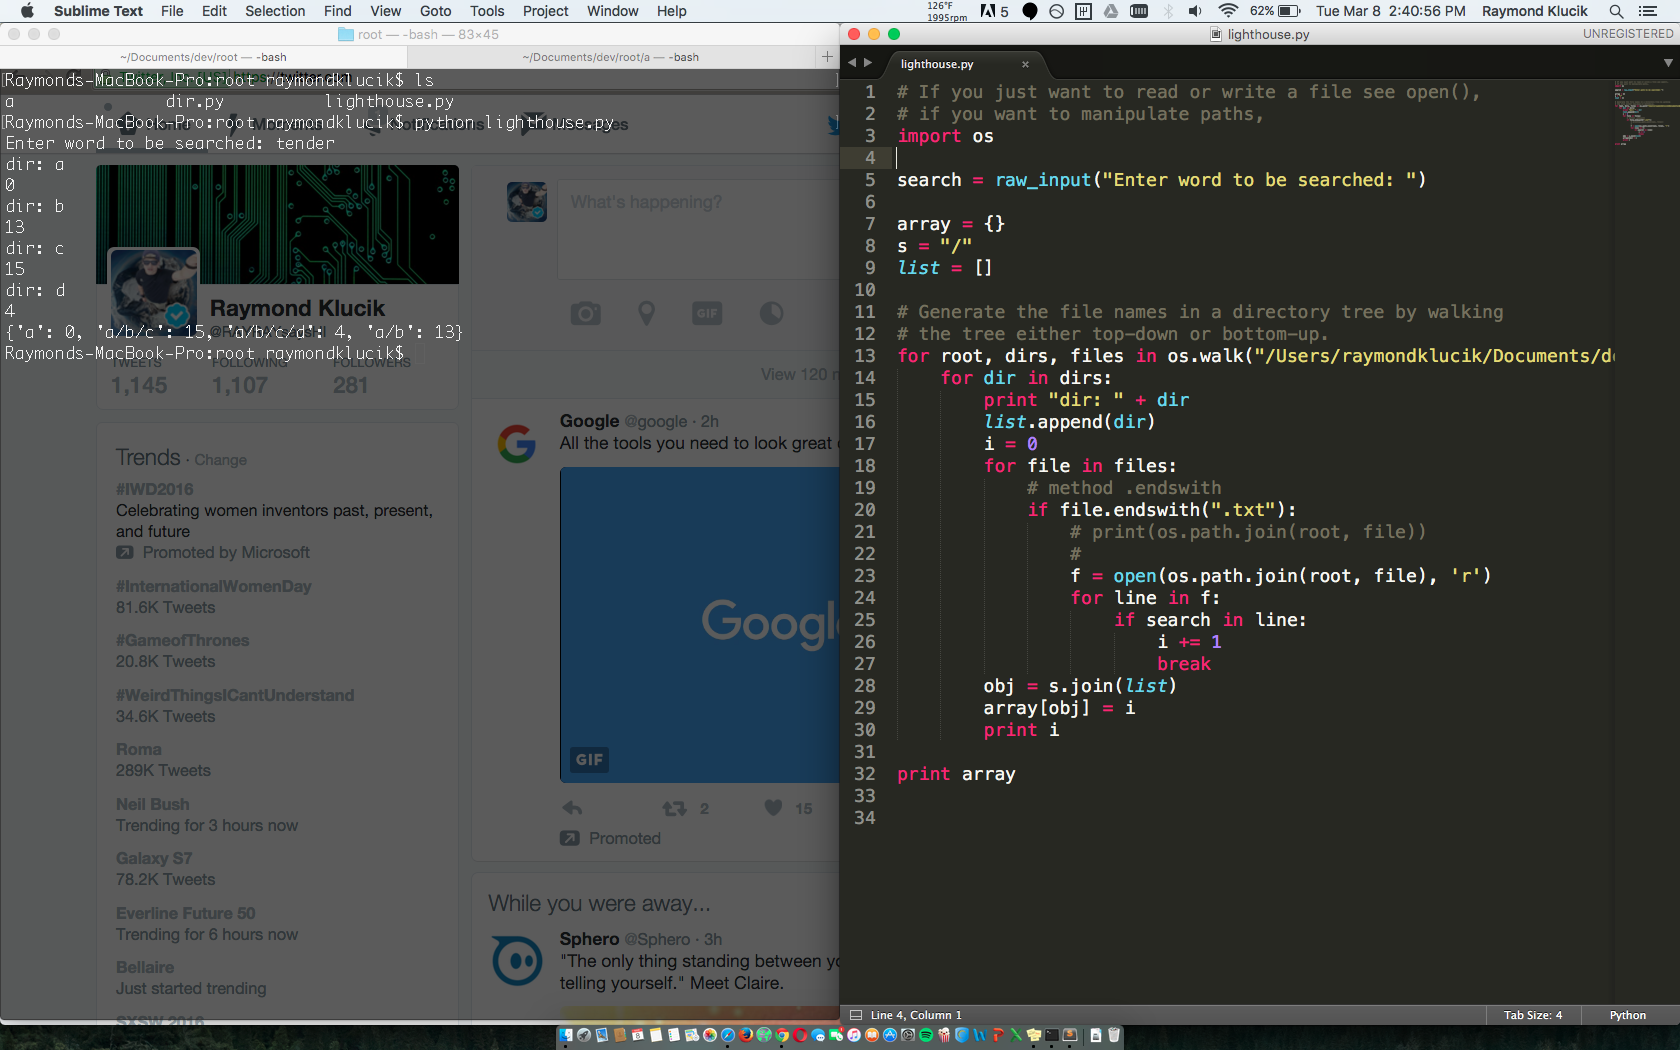Click the 'break' statement on line 27
This screenshot has width=1680, height=1050.
(1184, 664)
